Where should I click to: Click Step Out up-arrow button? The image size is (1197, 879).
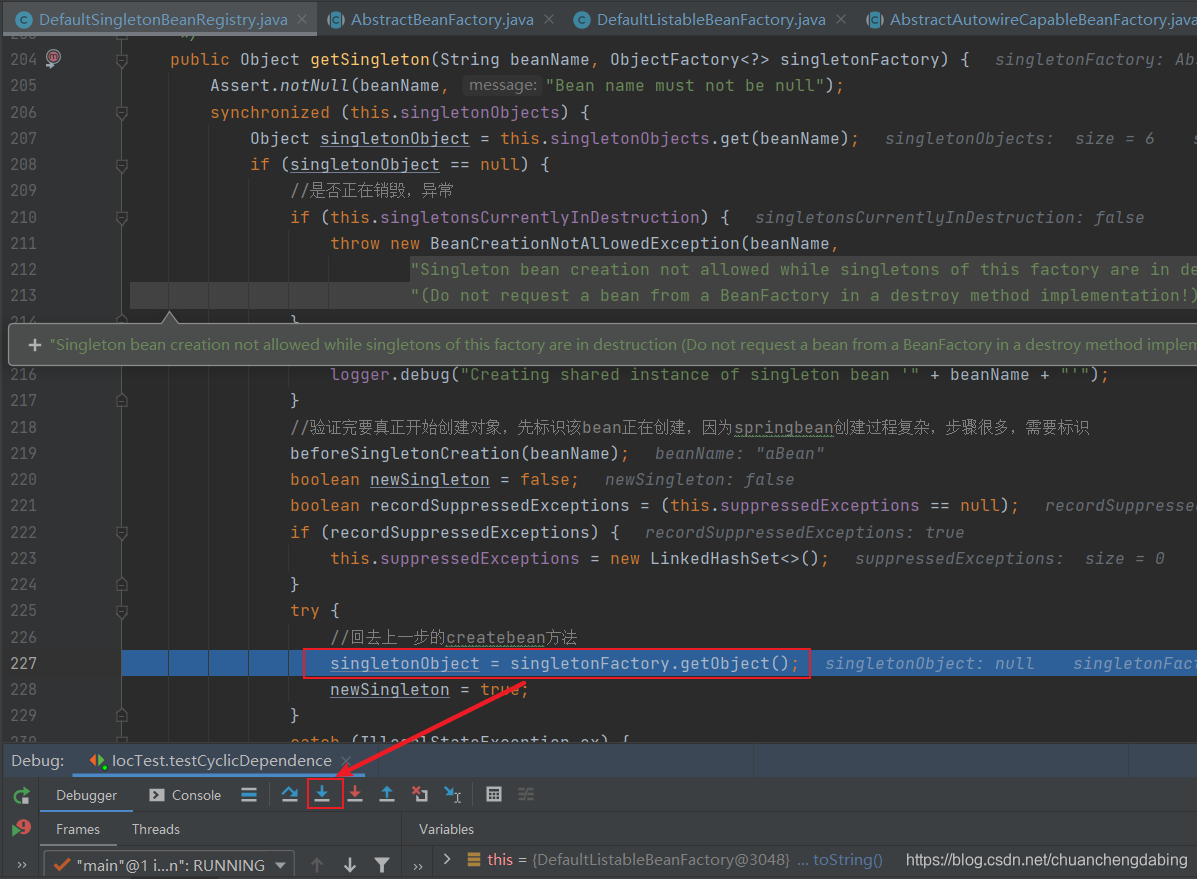point(387,794)
